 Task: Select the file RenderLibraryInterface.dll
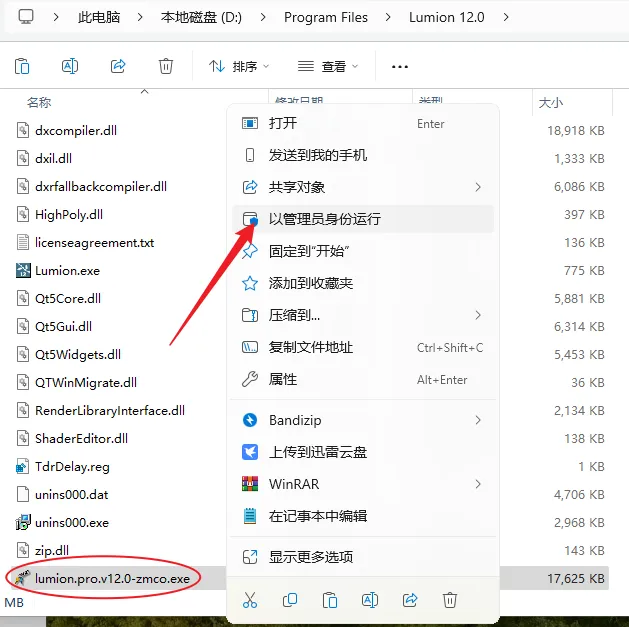point(110,411)
